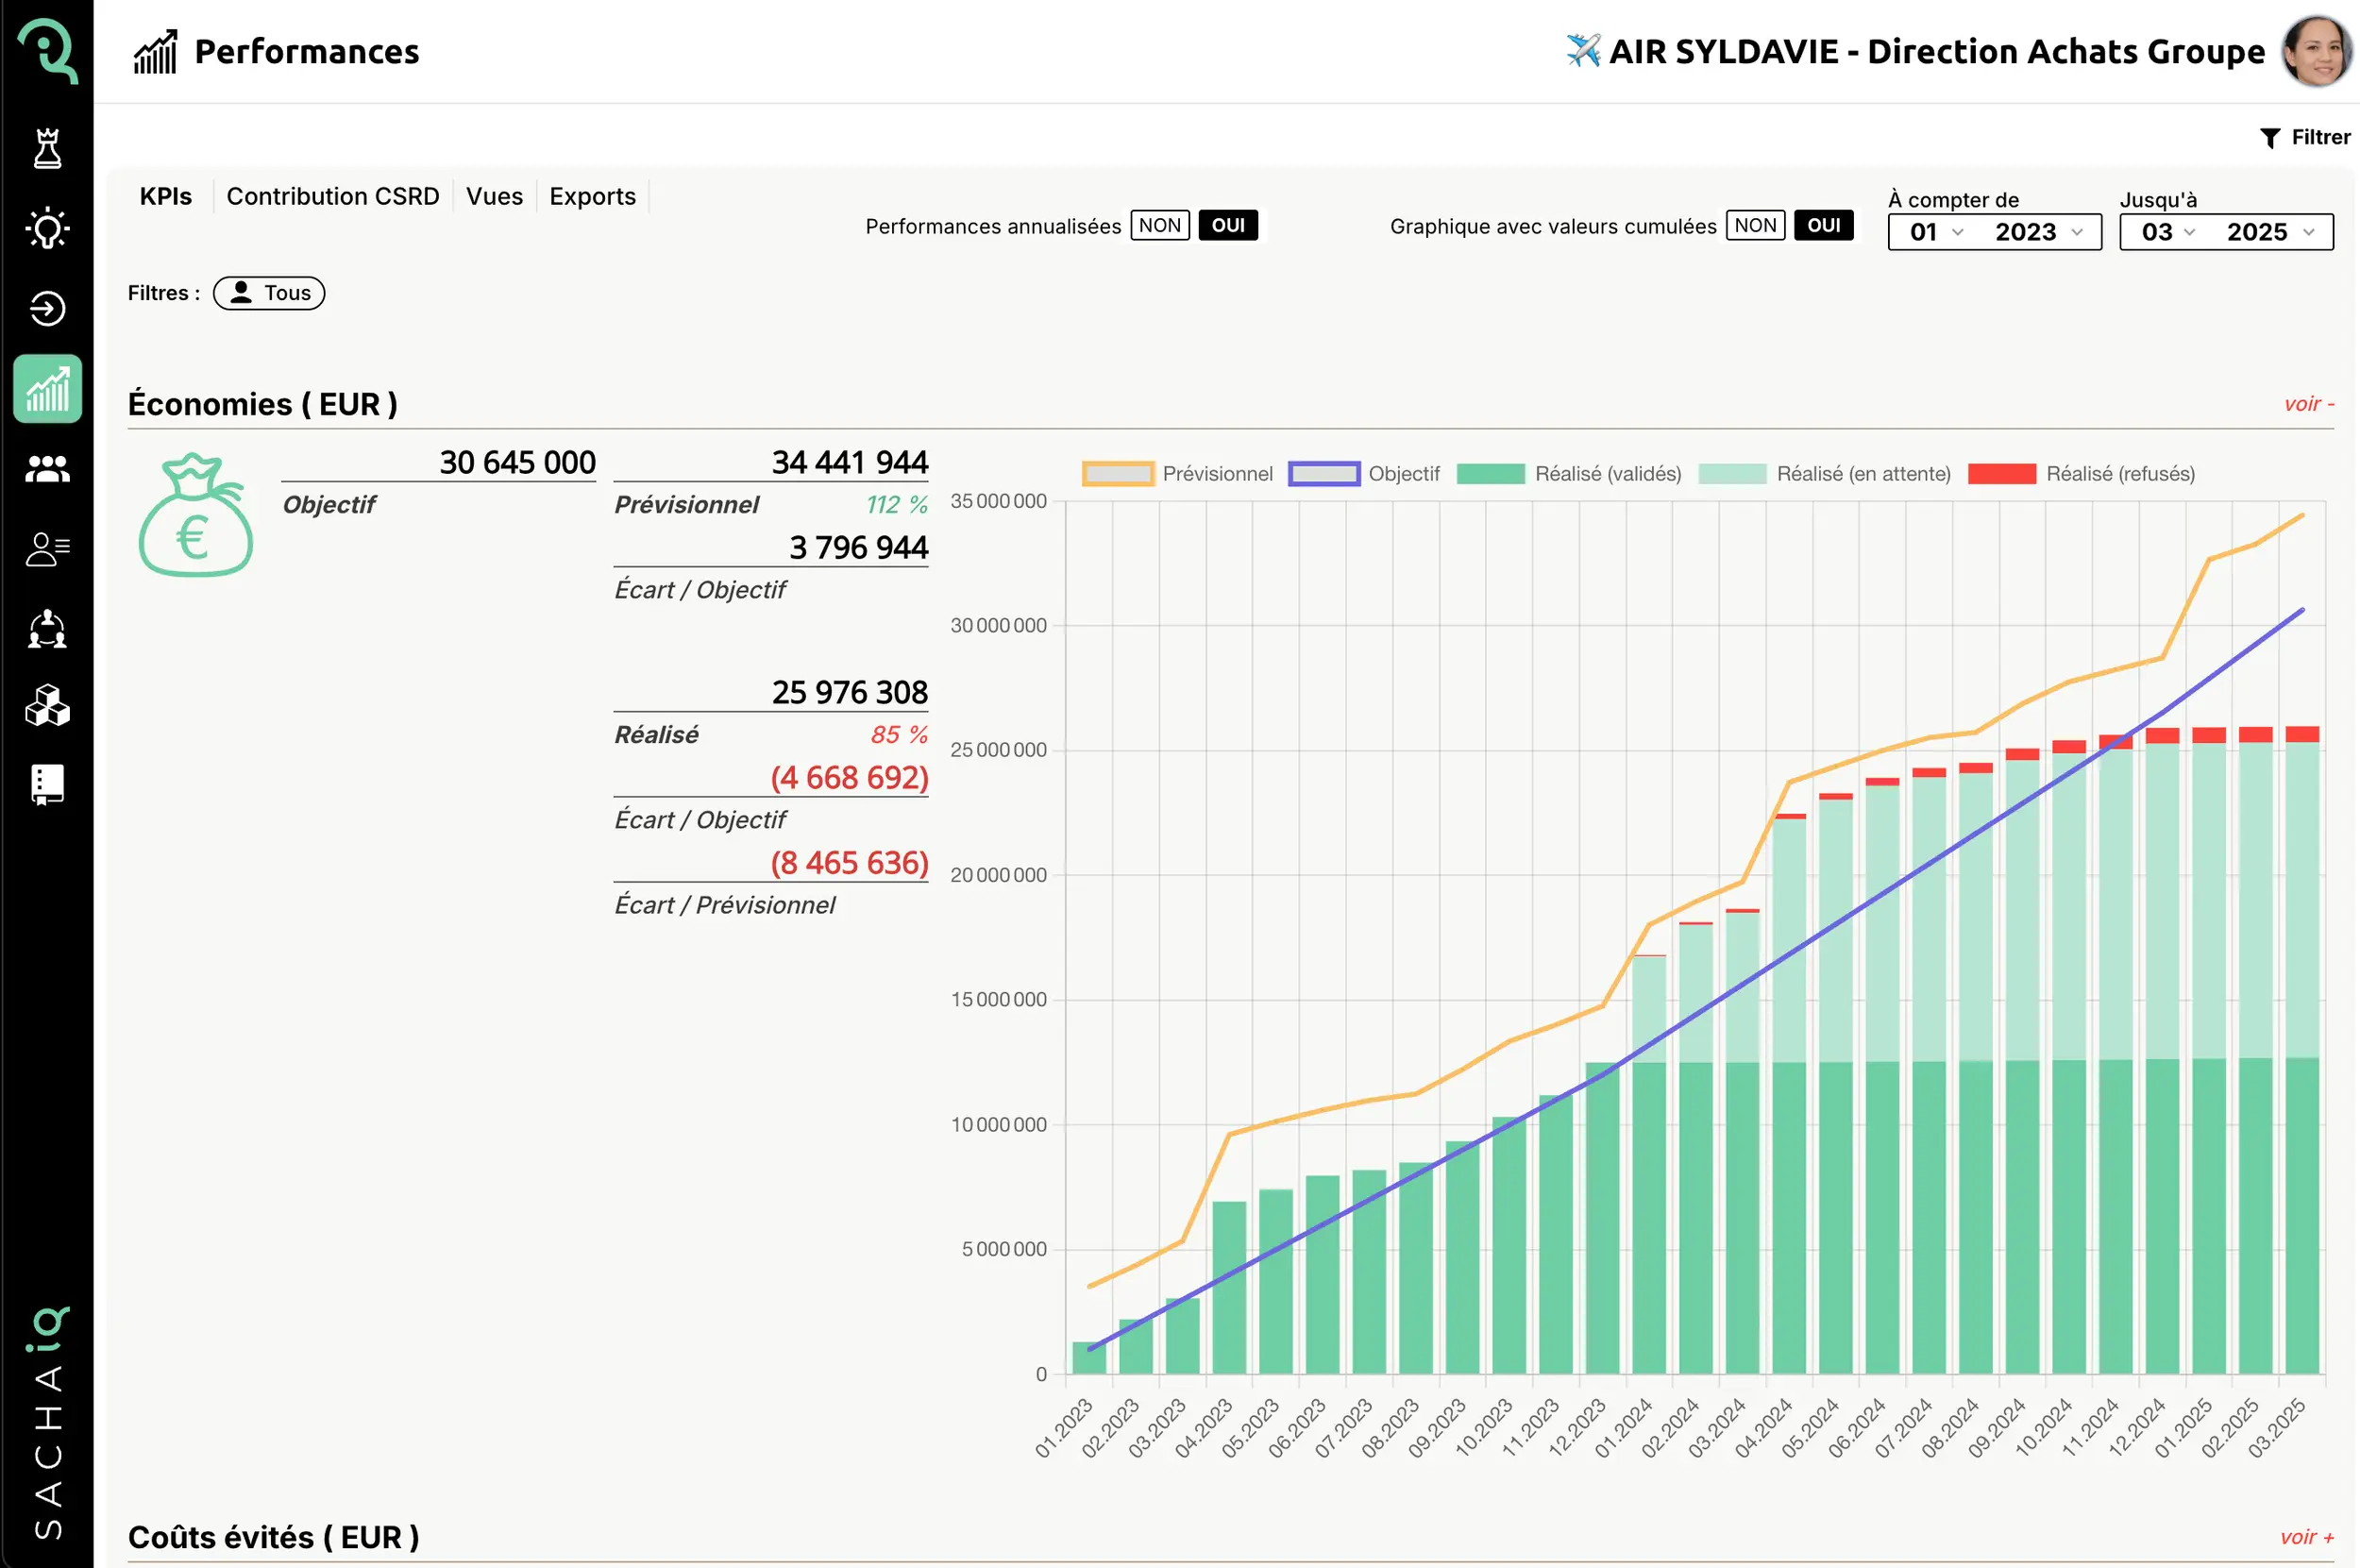This screenshot has height=1568, width=2360.
Task: Click the chess queen sidebar icon
Action: tap(47, 149)
